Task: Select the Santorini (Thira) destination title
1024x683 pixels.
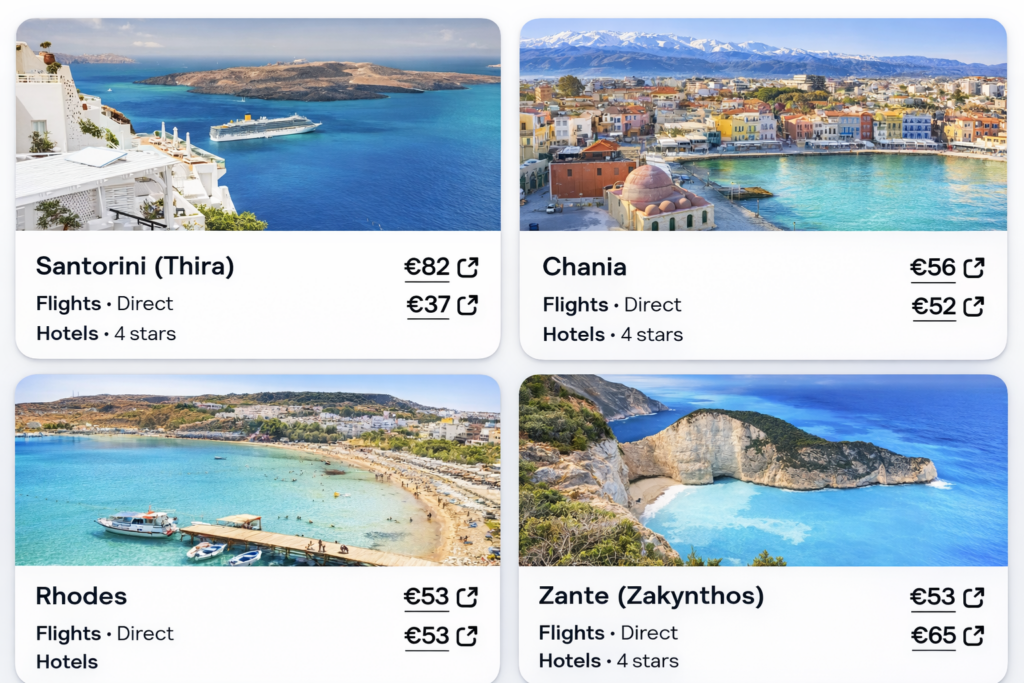Action: pos(135,267)
